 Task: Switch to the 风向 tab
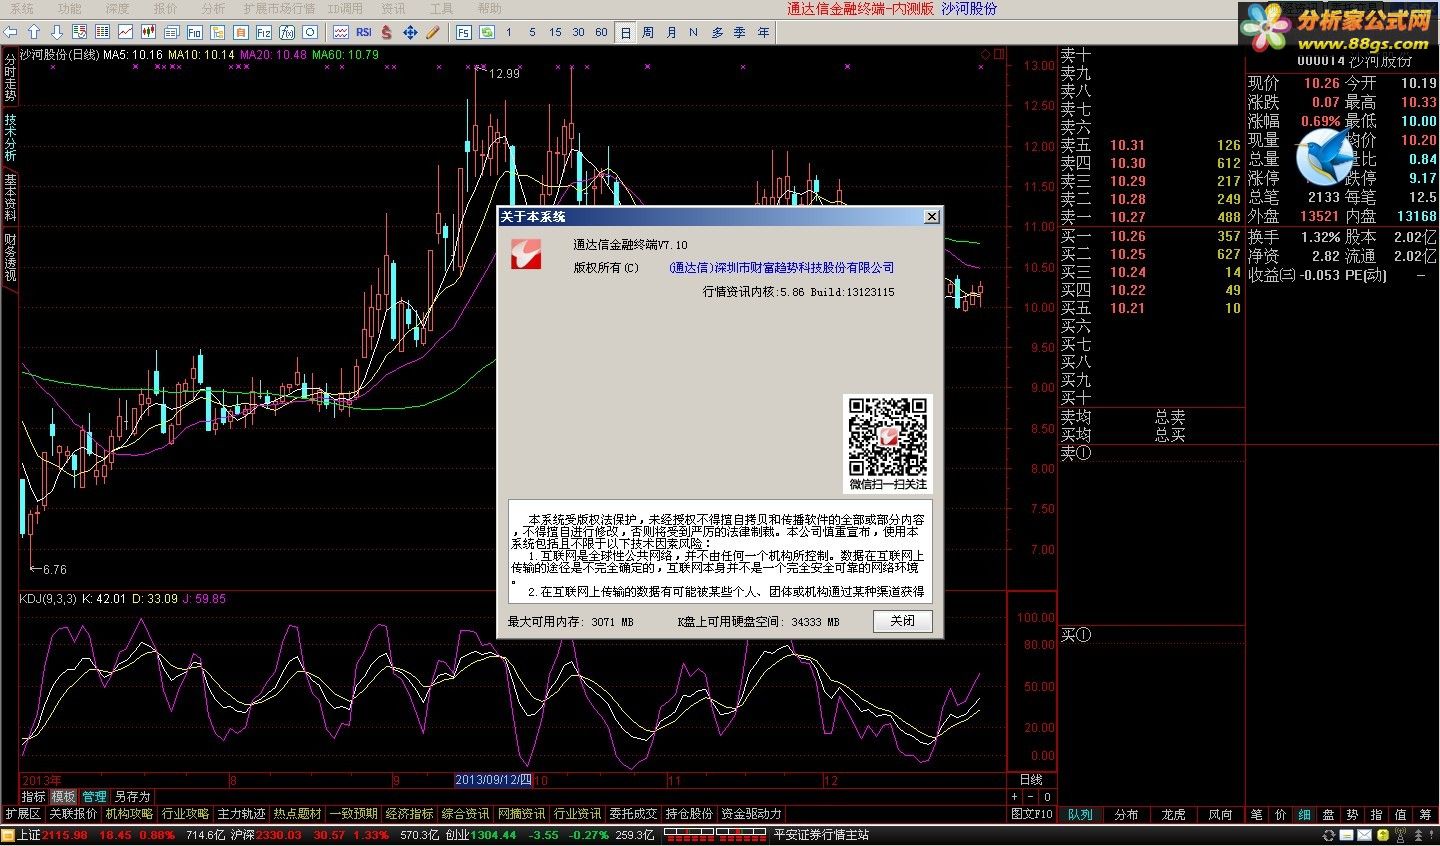[1220, 815]
